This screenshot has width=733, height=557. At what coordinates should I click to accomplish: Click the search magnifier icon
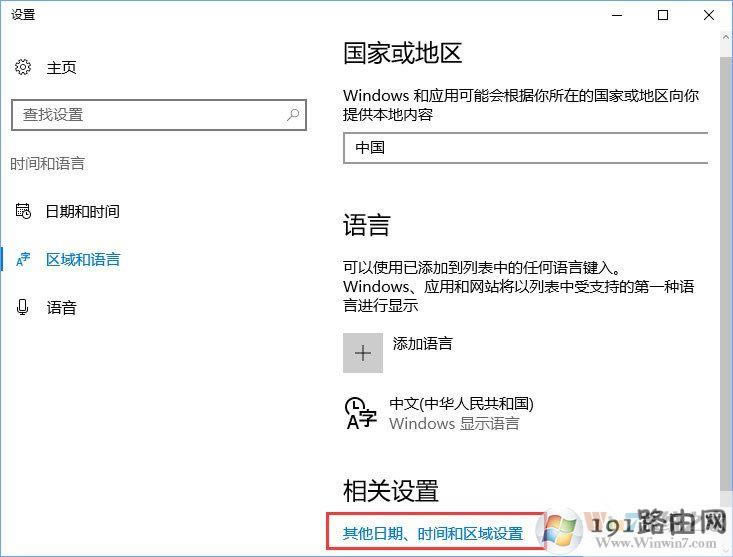(x=293, y=114)
